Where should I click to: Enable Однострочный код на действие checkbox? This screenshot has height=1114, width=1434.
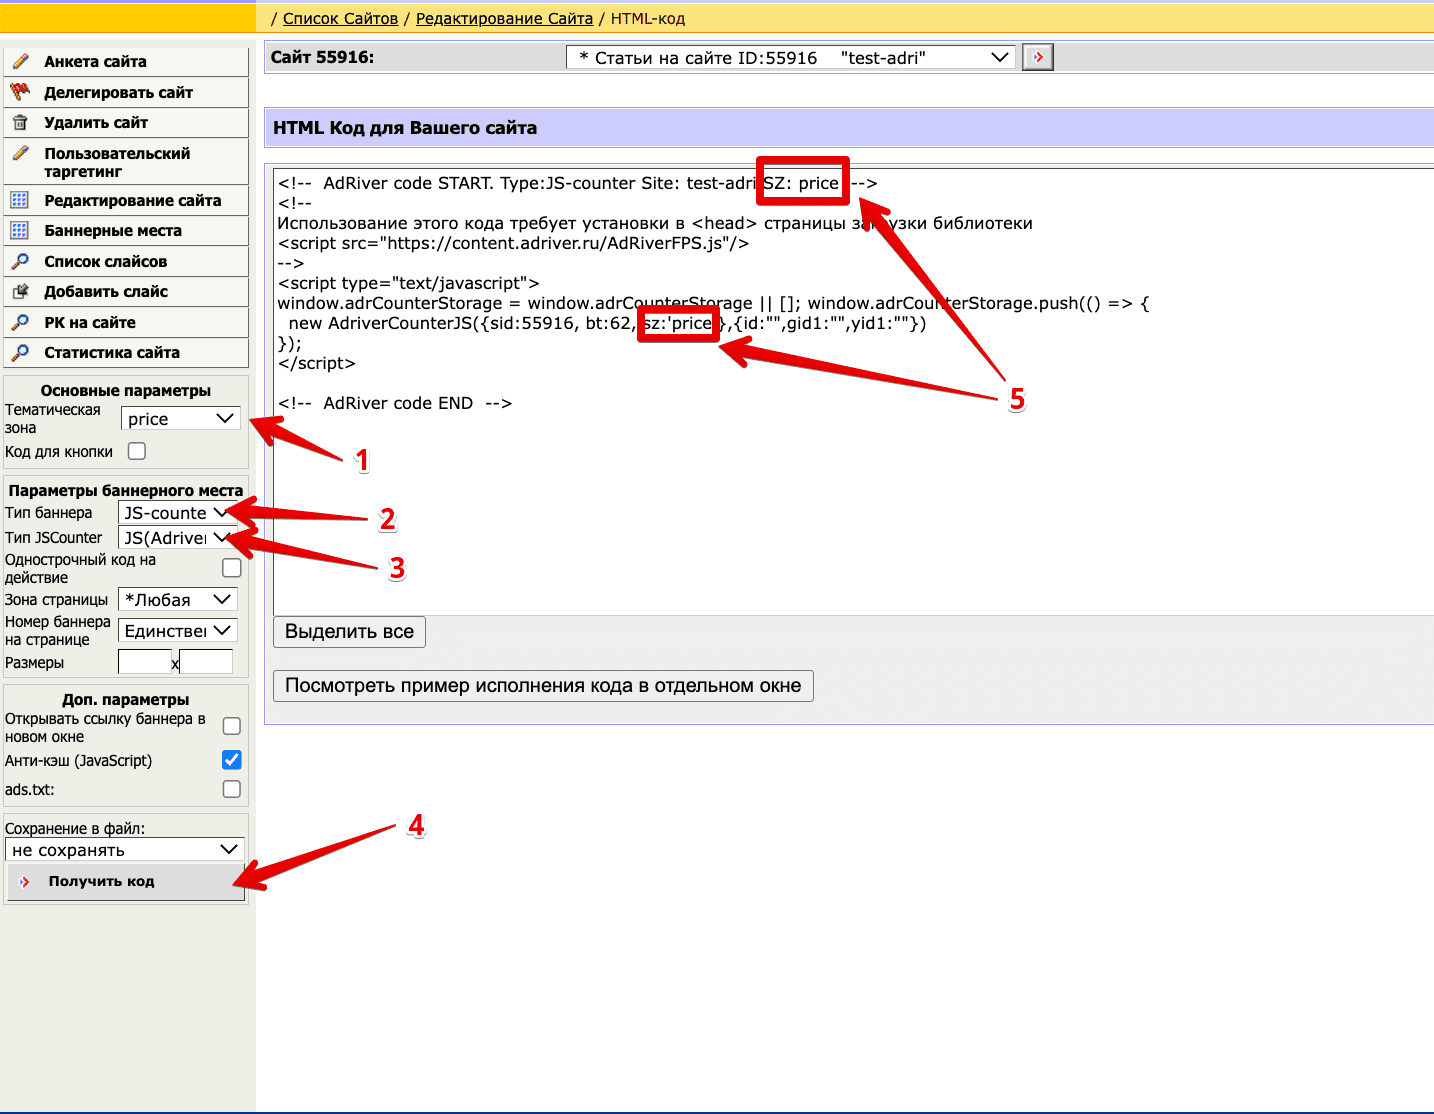[x=232, y=568]
